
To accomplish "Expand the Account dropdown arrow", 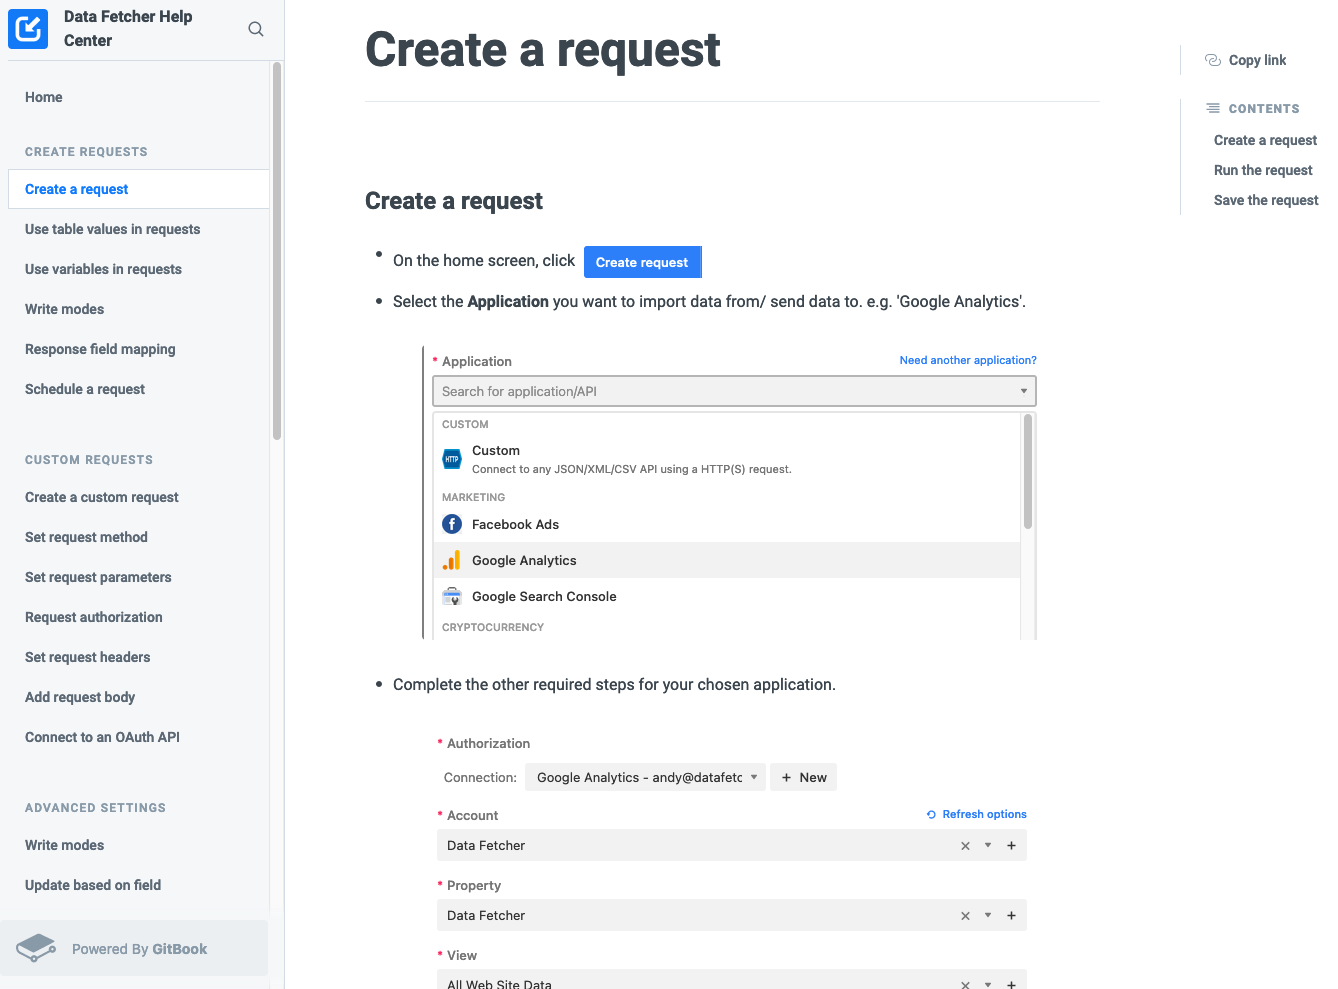I will click(988, 846).
